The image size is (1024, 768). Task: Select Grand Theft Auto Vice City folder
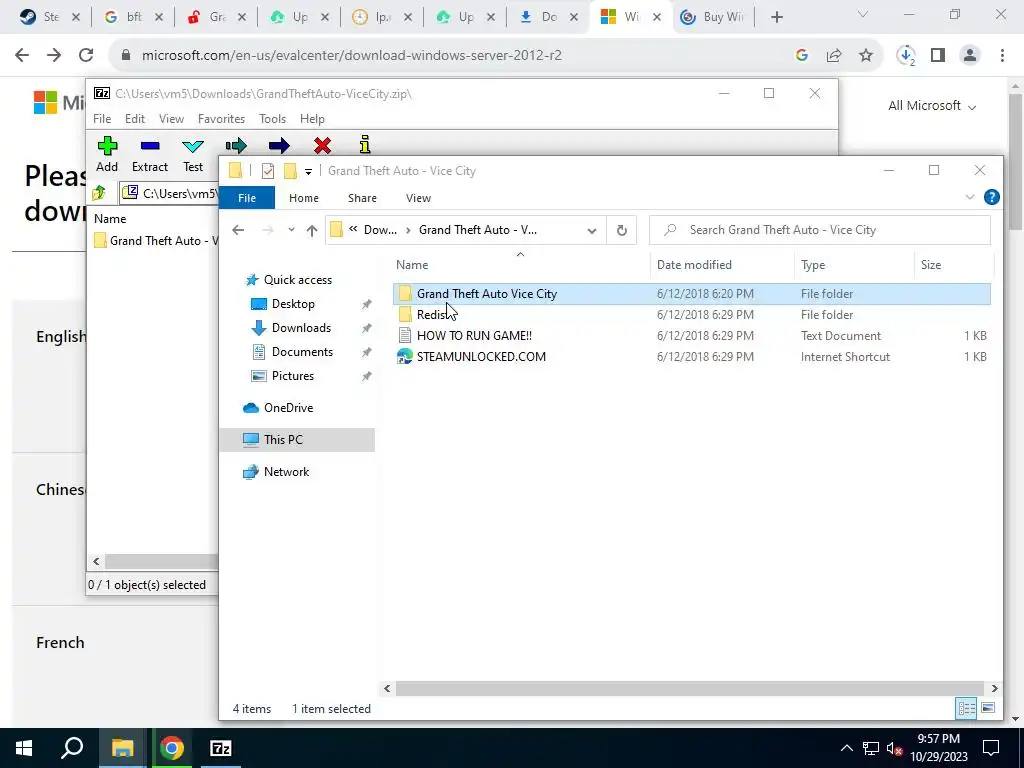pyautogui.click(x=692, y=294)
